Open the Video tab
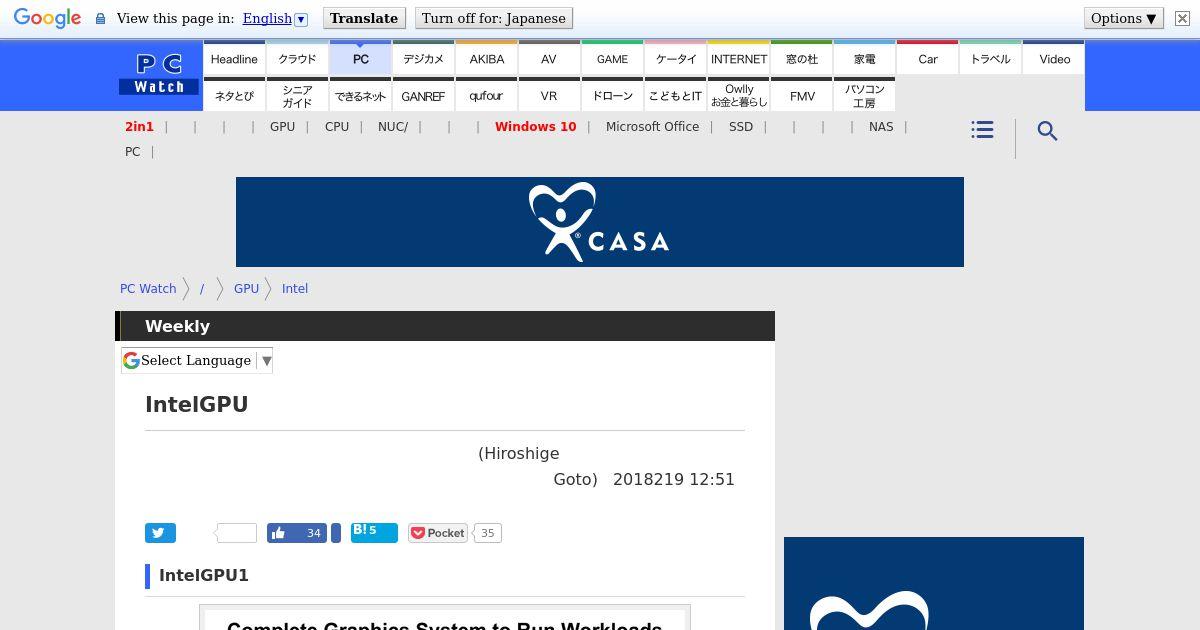The height and width of the screenshot is (630, 1200). click(x=1054, y=58)
